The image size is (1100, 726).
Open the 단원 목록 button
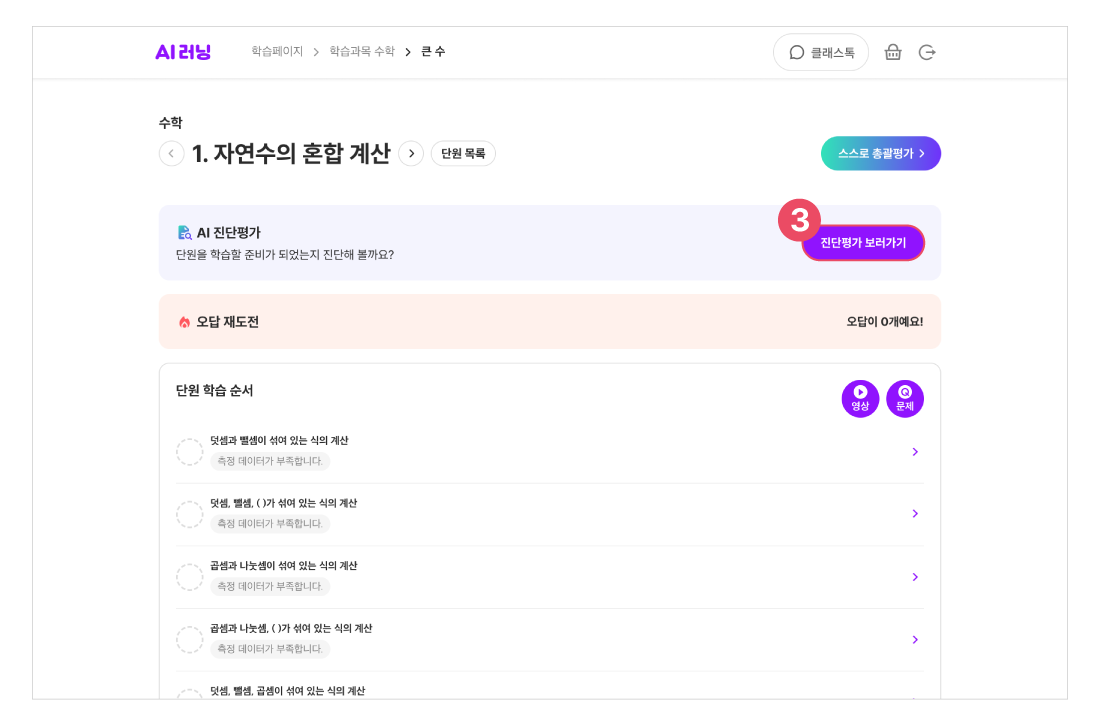(x=463, y=153)
